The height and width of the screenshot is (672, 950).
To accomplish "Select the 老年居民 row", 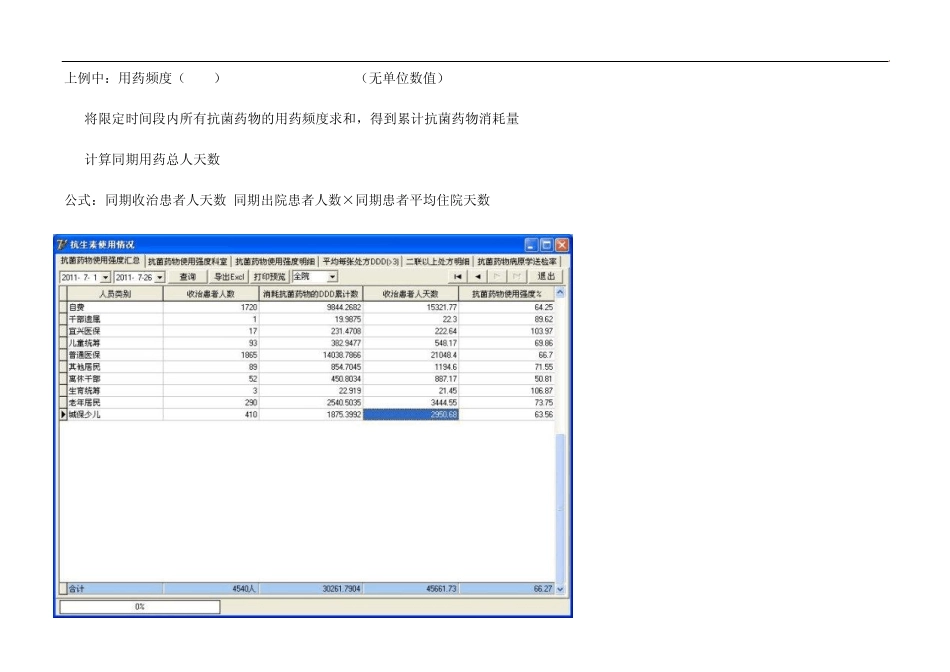I will pos(307,402).
